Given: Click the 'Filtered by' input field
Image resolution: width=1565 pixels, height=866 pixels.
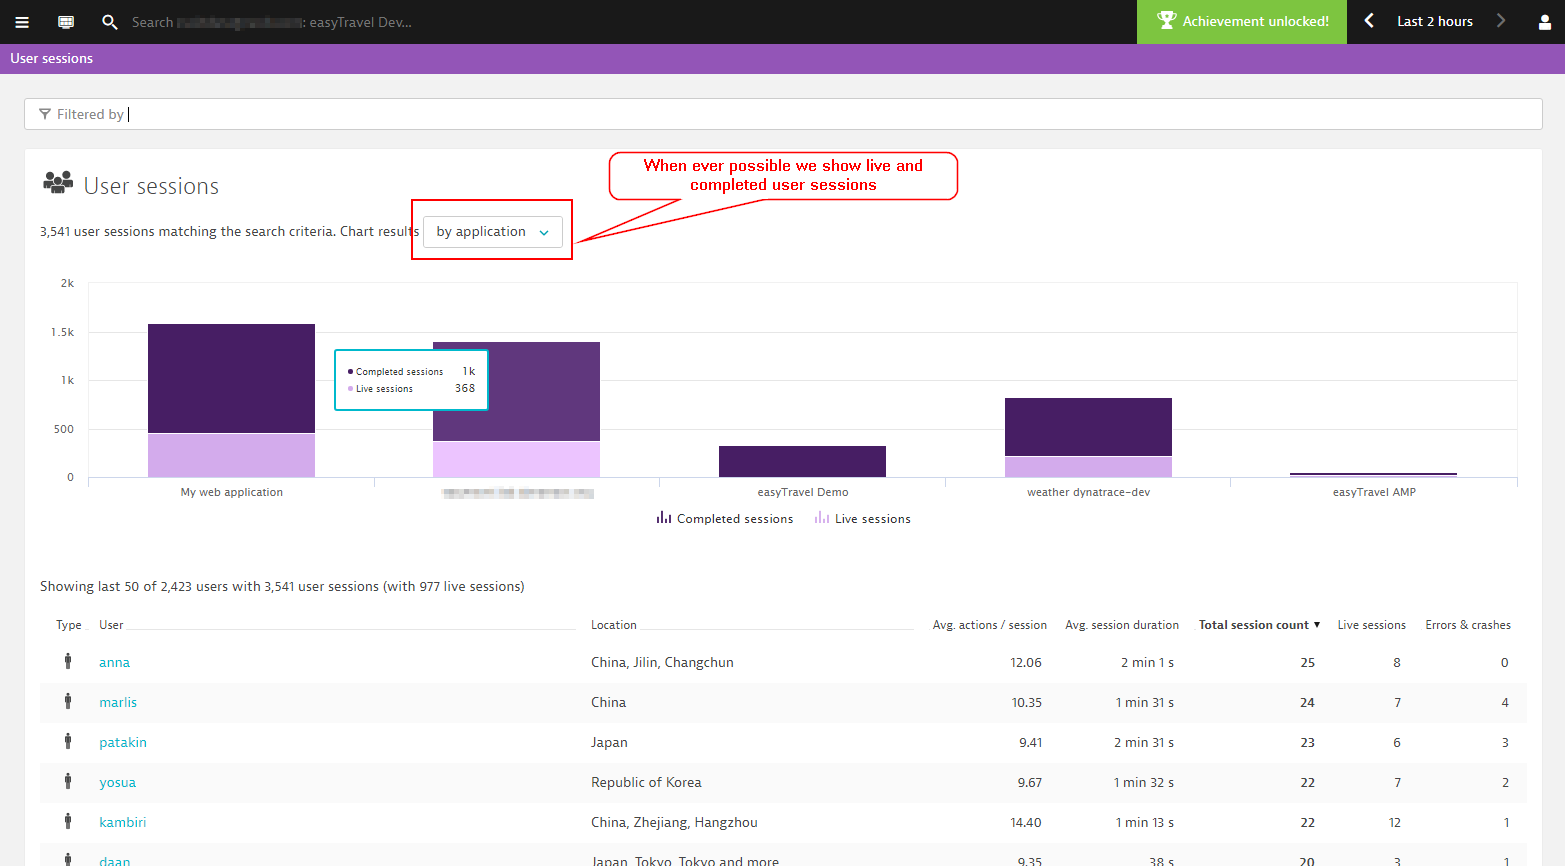Looking at the screenshot, I should (783, 114).
